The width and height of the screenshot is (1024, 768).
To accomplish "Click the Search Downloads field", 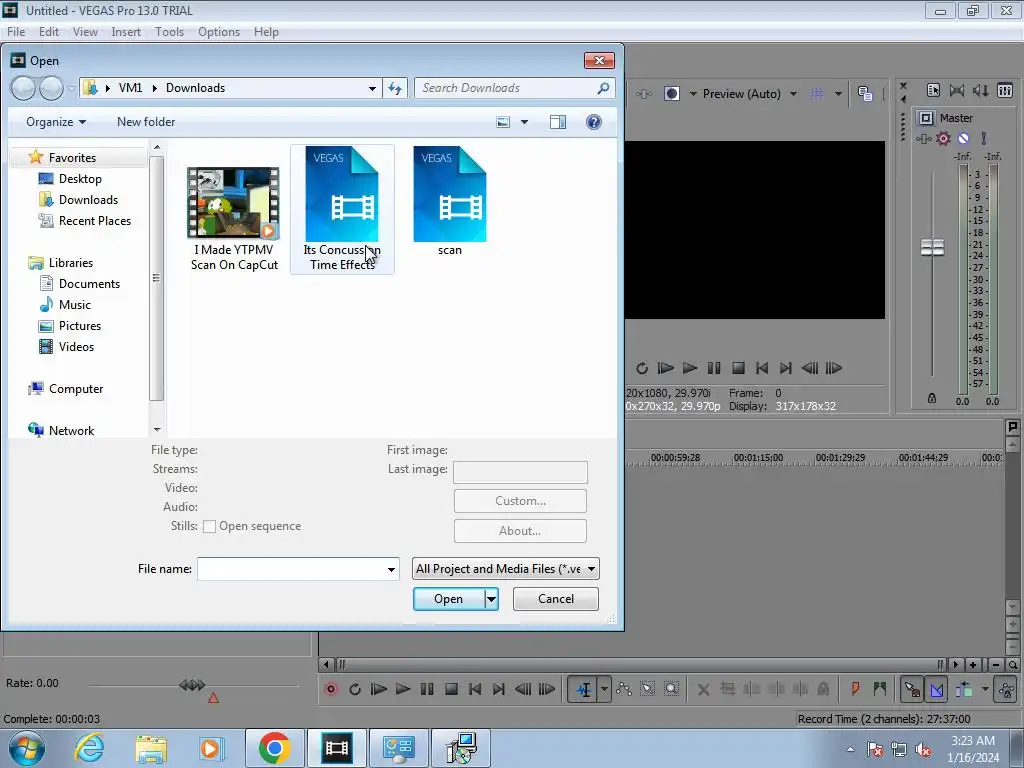I will pos(515,88).
